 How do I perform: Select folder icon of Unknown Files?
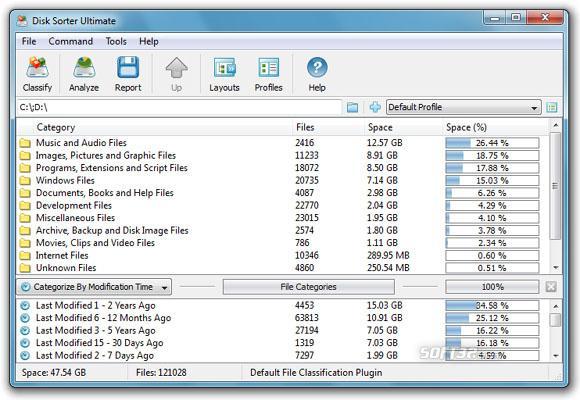pyautogui.click(x=25, y=268)
